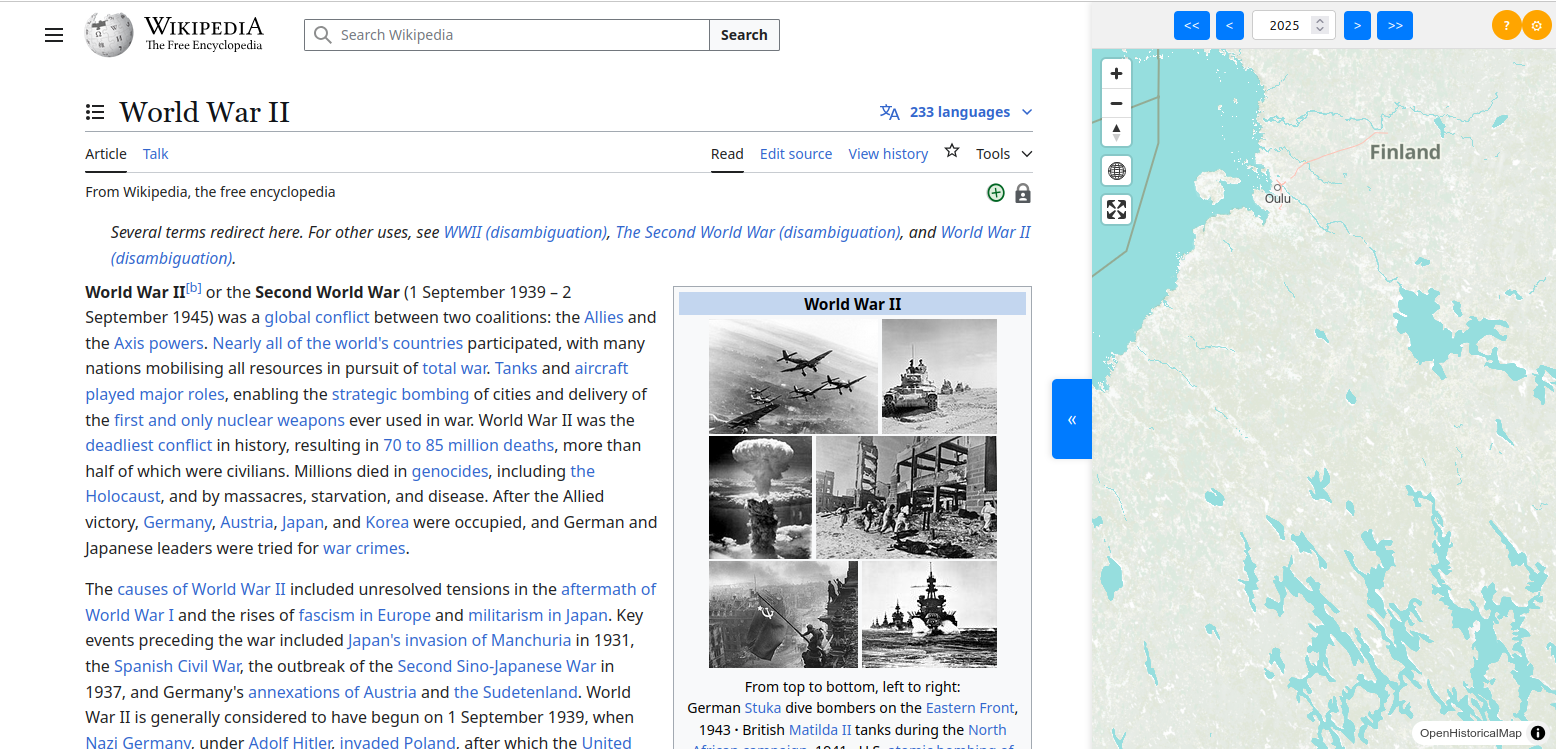
Task: Open the Wikipedia main menu hamburger
Action: pos(54,35)
